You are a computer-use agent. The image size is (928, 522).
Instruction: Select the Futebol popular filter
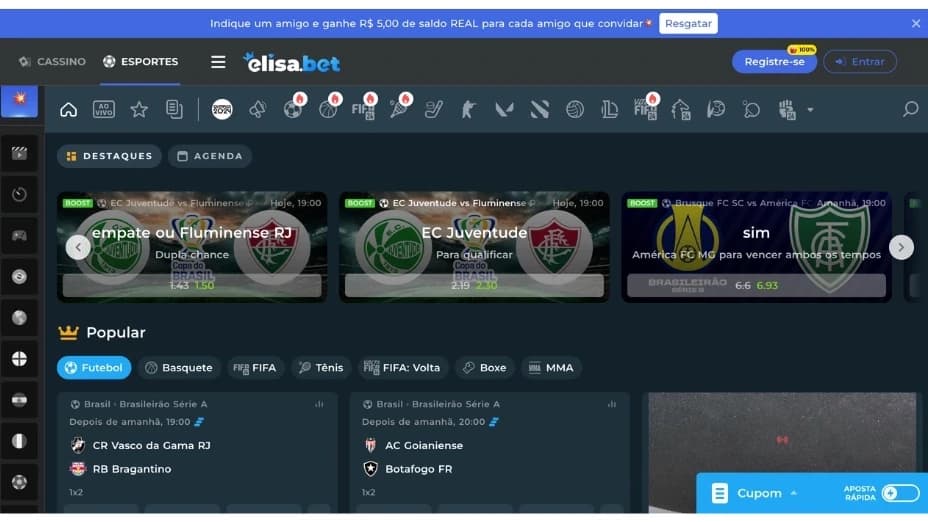coord(94,368)
